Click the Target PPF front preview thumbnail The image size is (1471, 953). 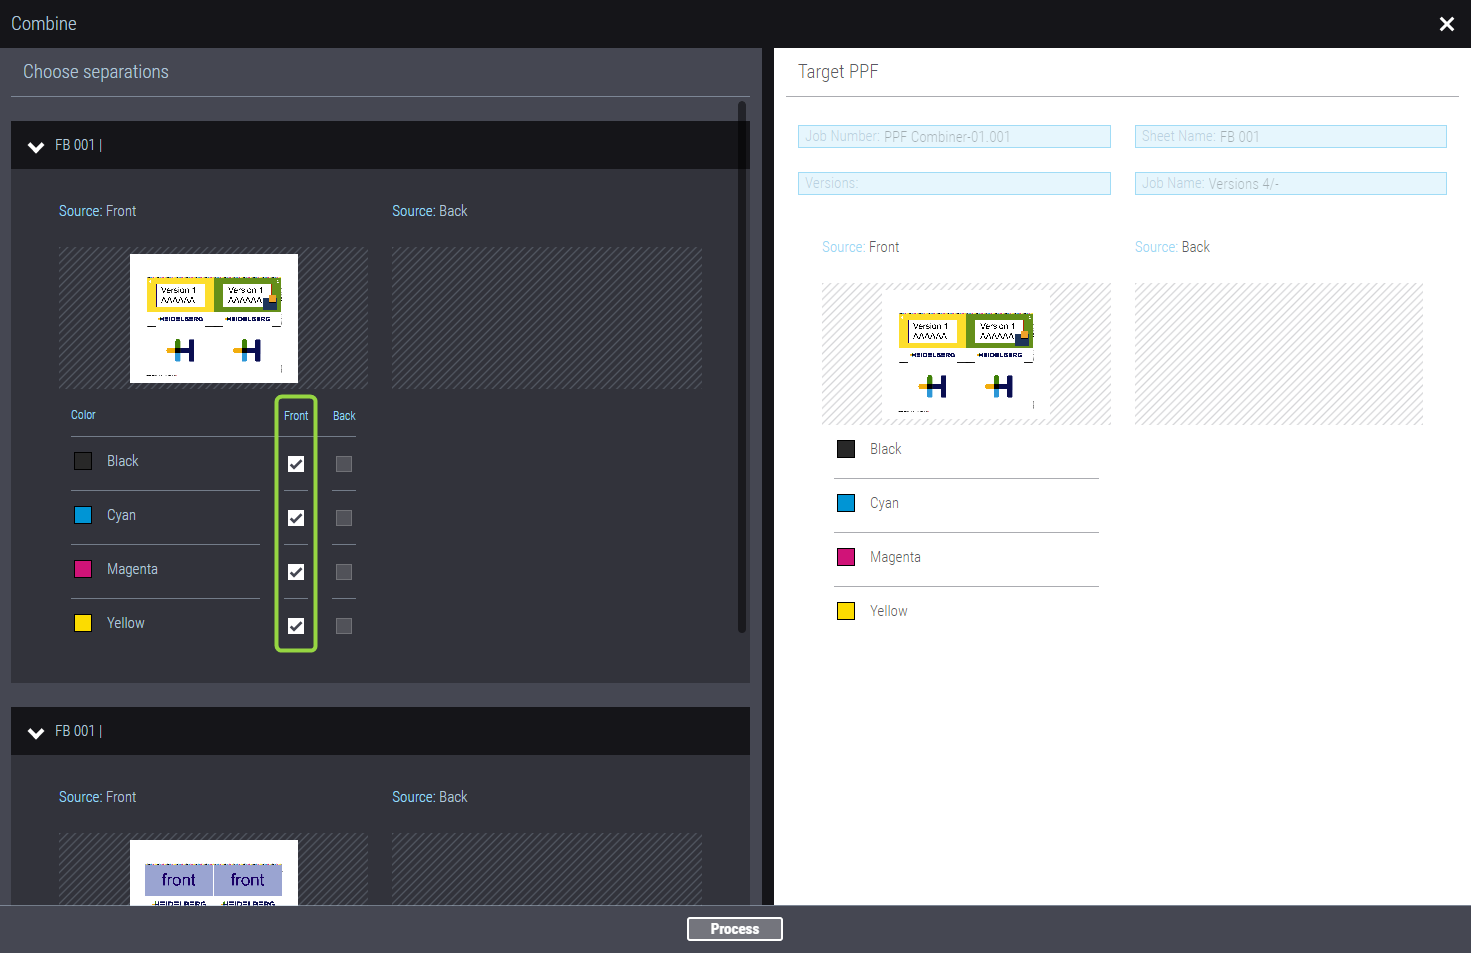click(x=966, y=354)
